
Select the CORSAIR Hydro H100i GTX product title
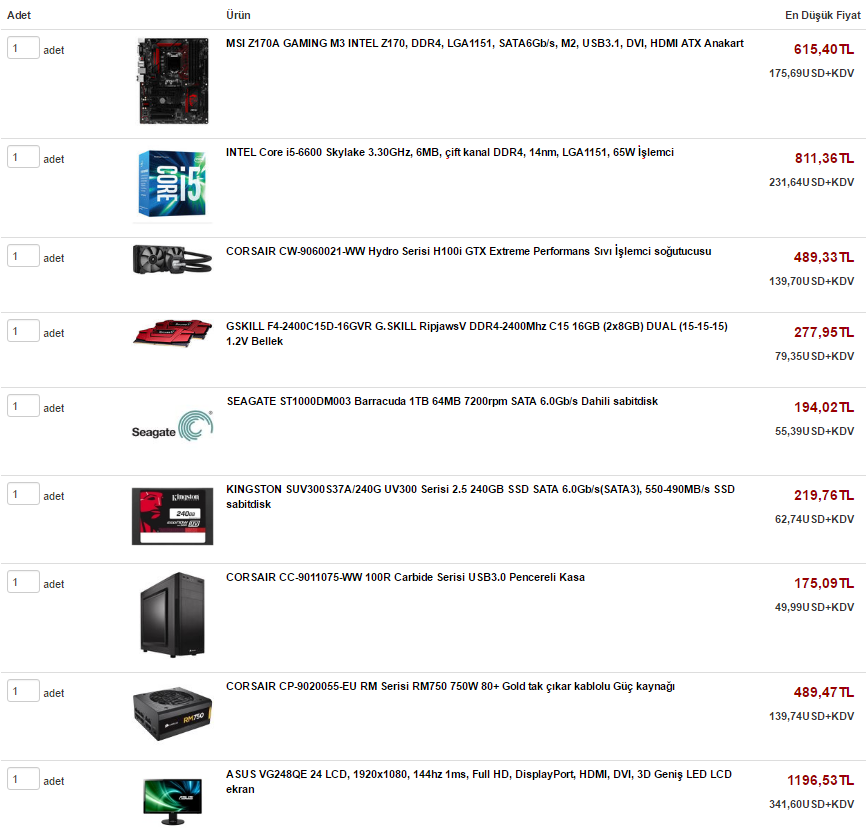[468, 251]
